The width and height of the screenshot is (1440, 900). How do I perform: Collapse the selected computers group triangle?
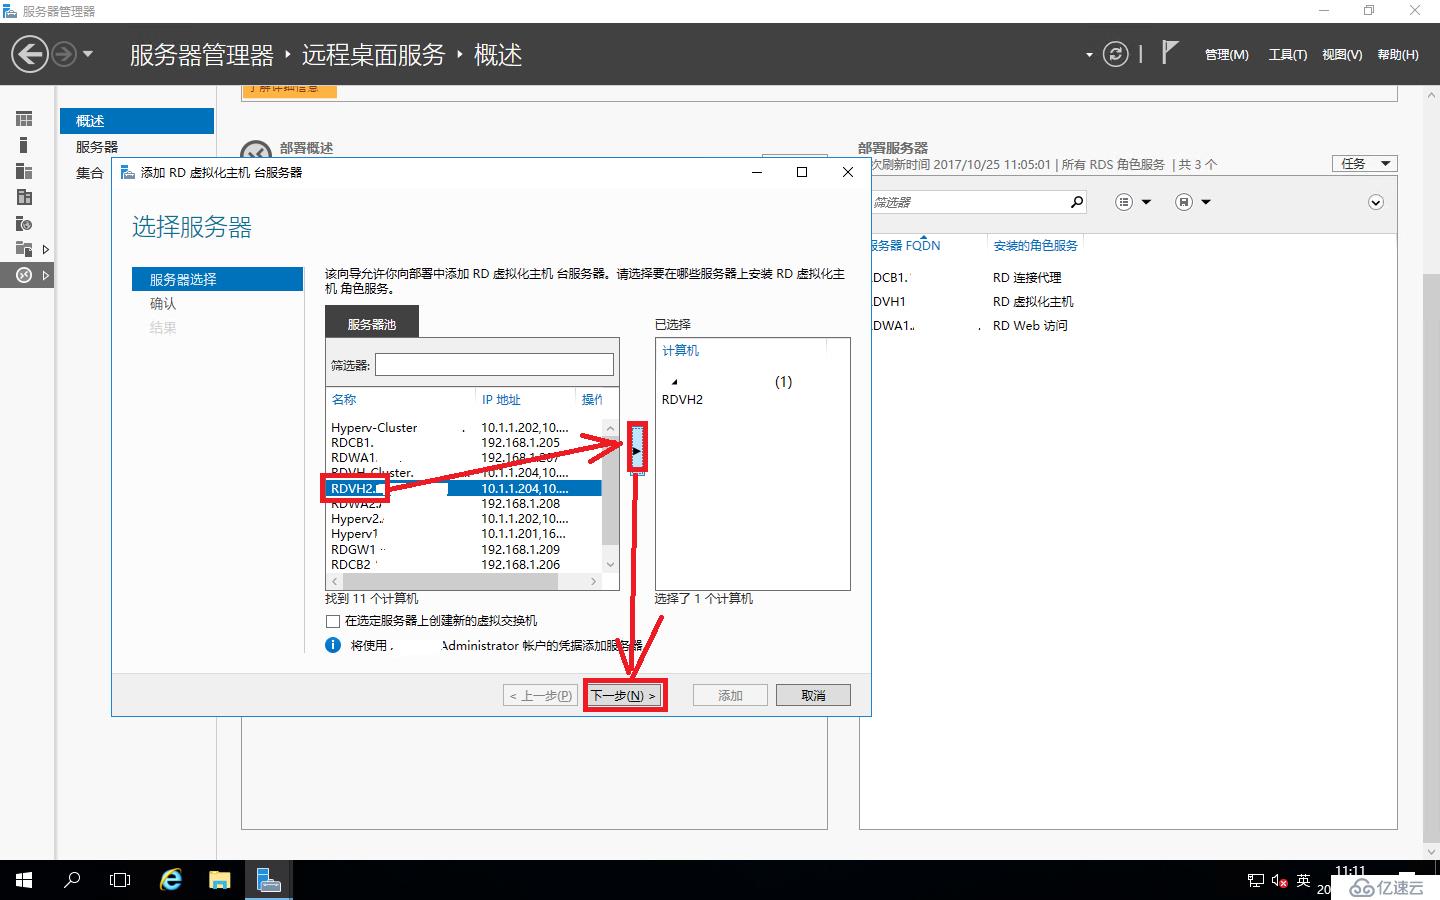pos(675,382)
